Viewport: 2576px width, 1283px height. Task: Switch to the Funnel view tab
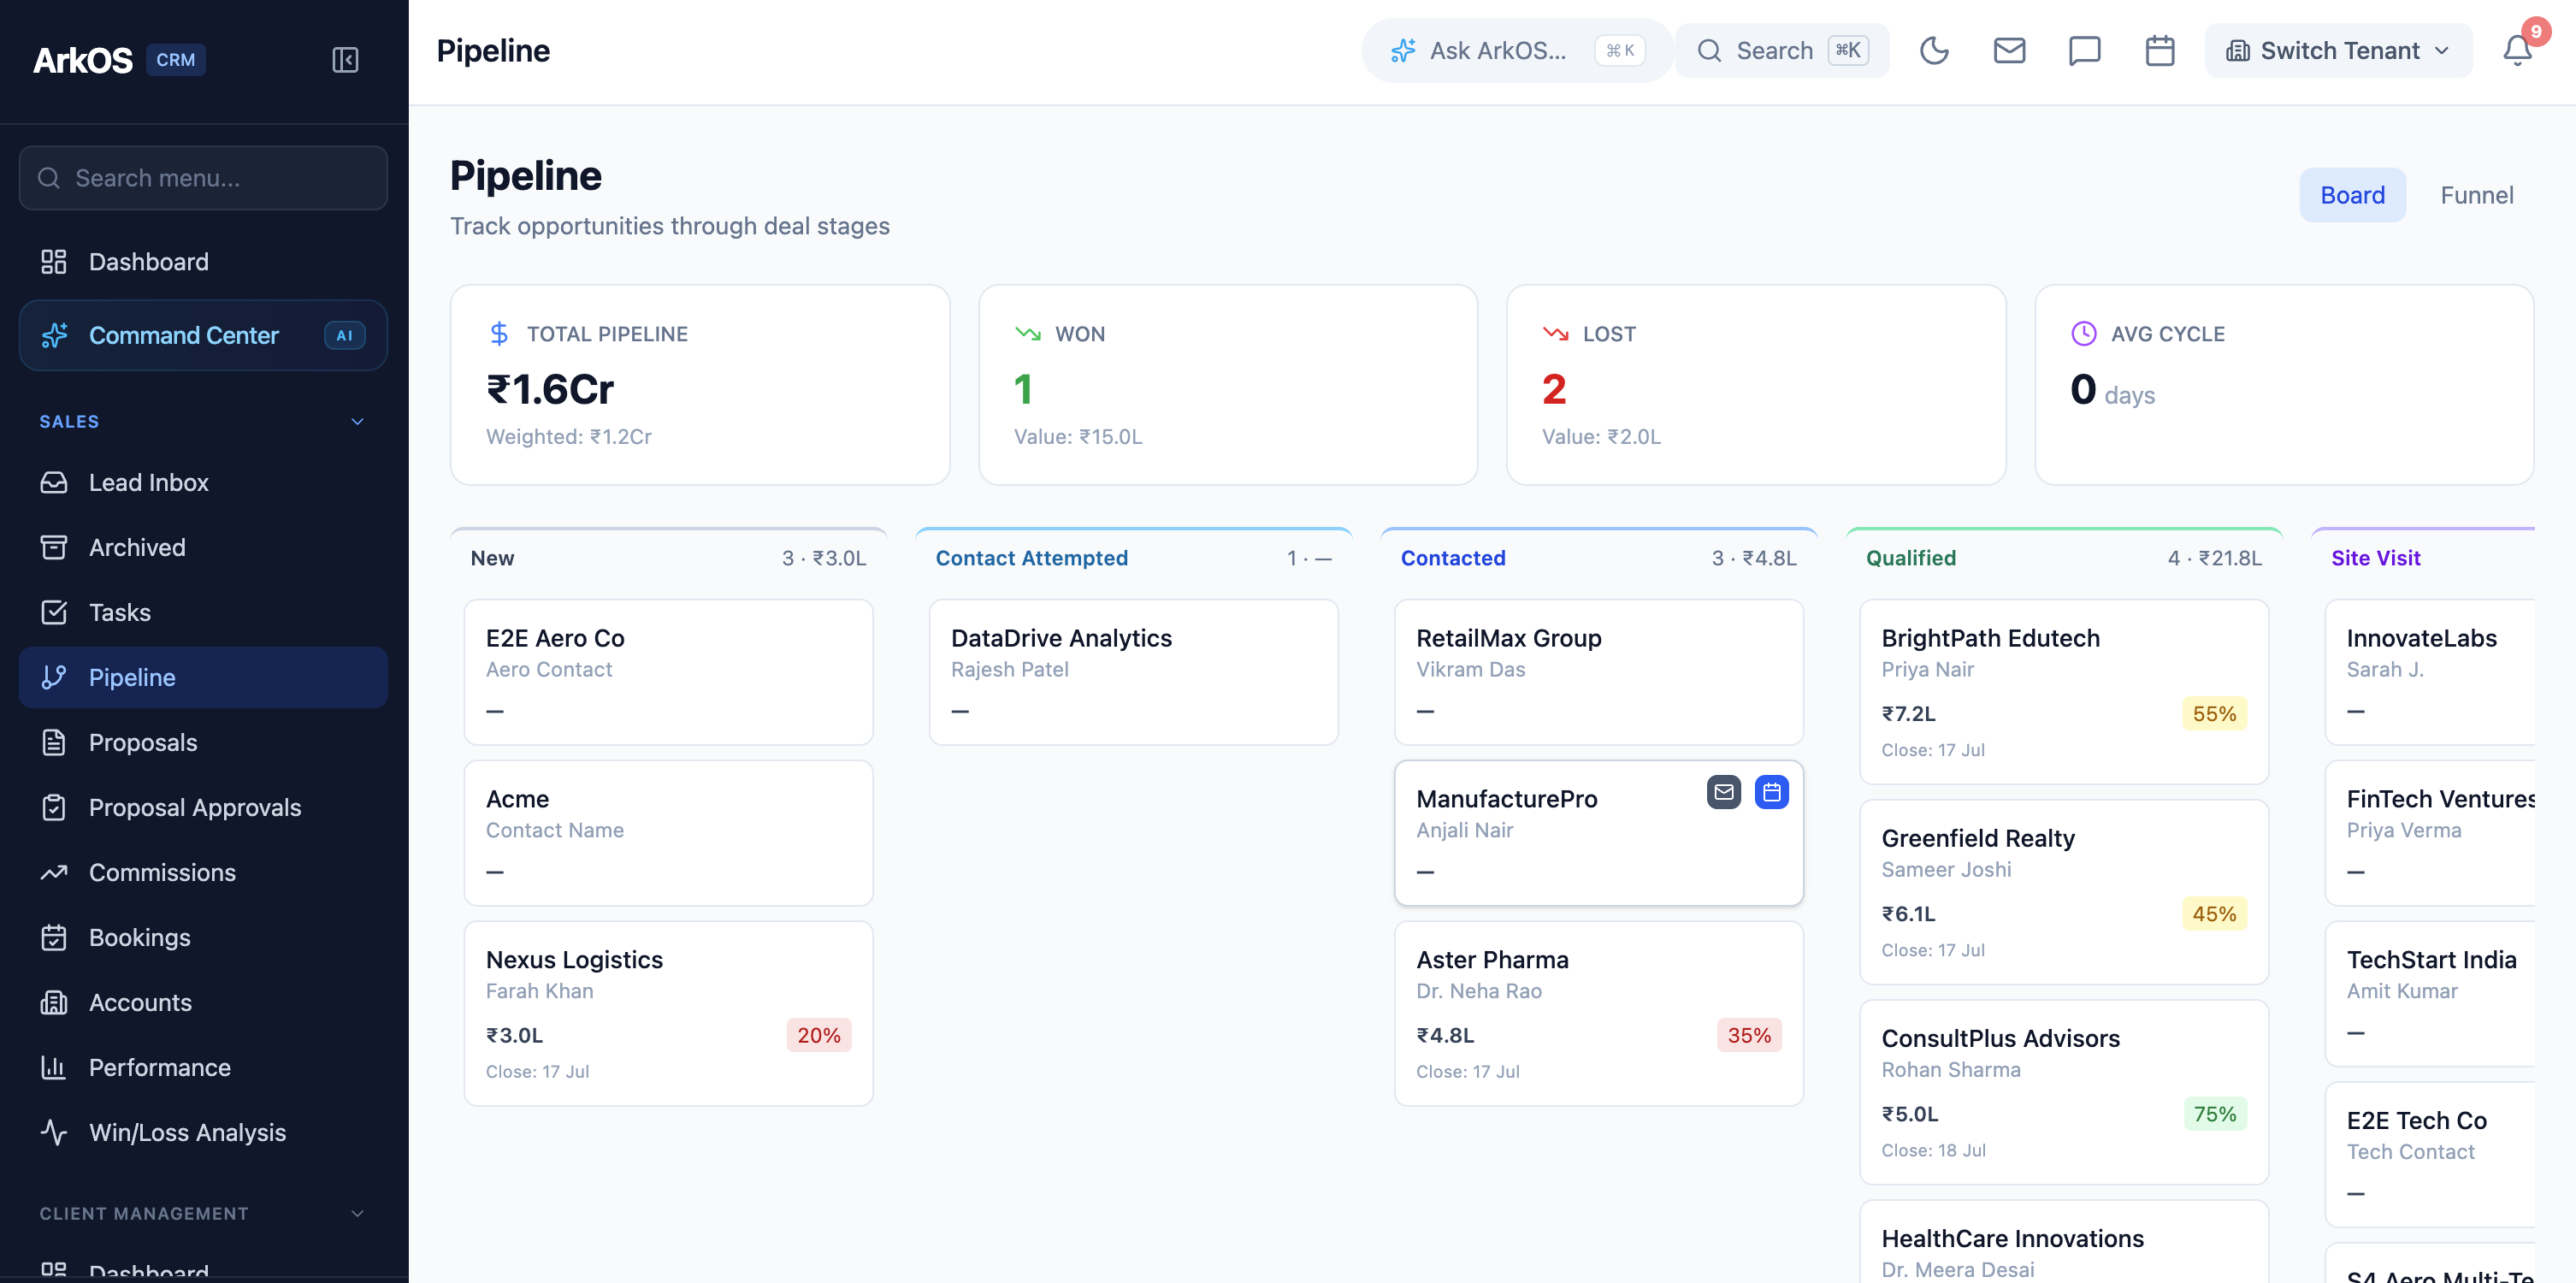click(2476, 195)
